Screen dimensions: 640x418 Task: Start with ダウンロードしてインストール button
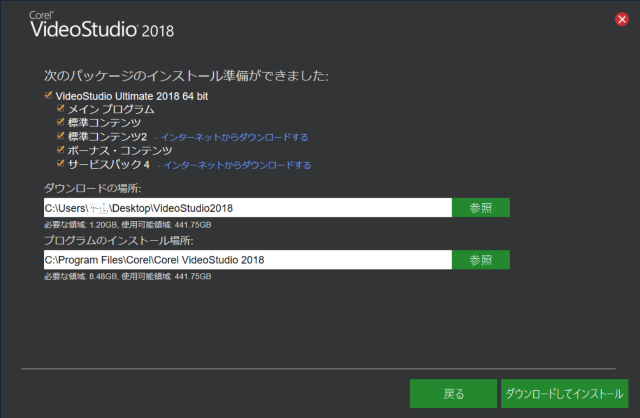(564, 394)
